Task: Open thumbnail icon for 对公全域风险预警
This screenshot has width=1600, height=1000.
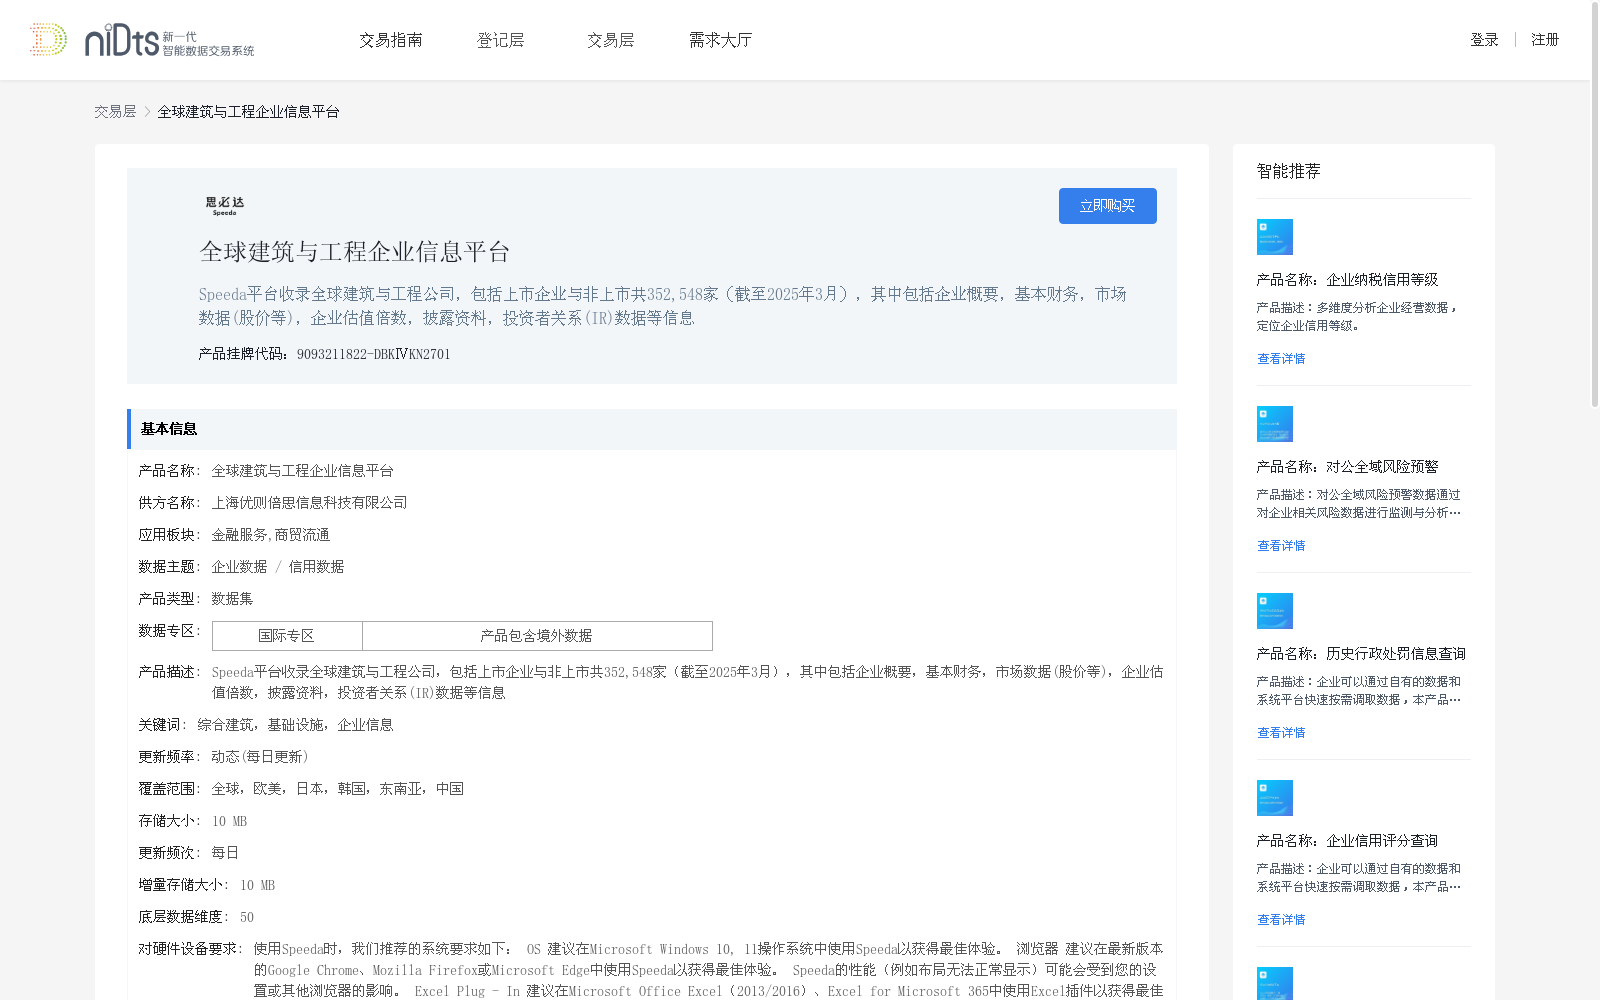Action: (1274, 424)
